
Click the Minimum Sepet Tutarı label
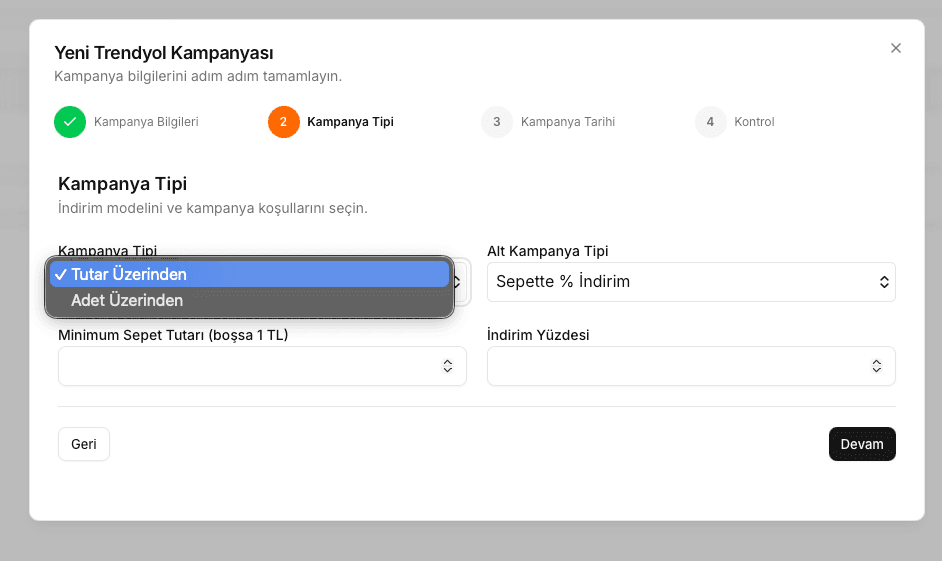click(173, 335)
